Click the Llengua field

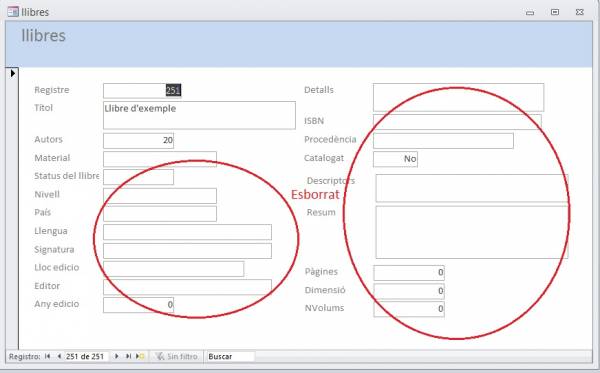188,232
